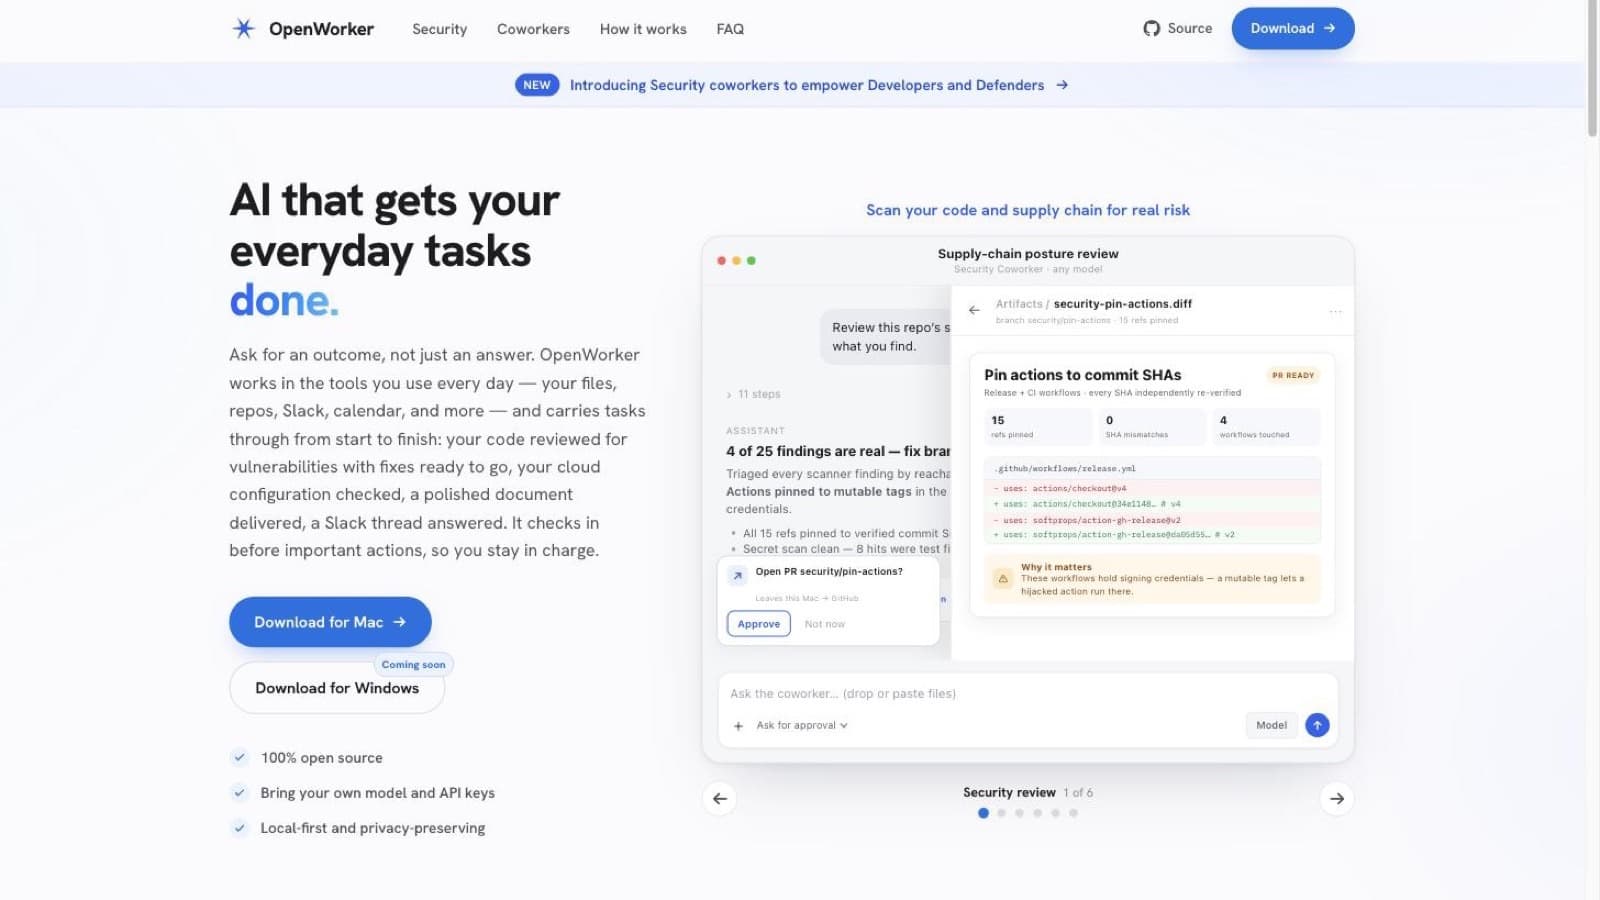Click the security-pin-actions.diff file name
The height and width of the screenshot is (900, 1600).
click(1122, 304)
